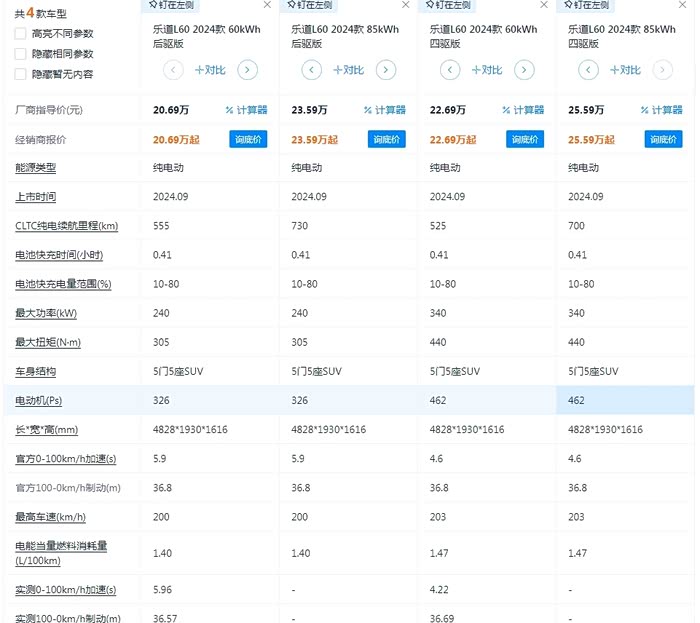Open the 实测0-100km/h加速(s) parameter link
The image size is (700, 623).
pyautogui.click(x=66, y=590)
